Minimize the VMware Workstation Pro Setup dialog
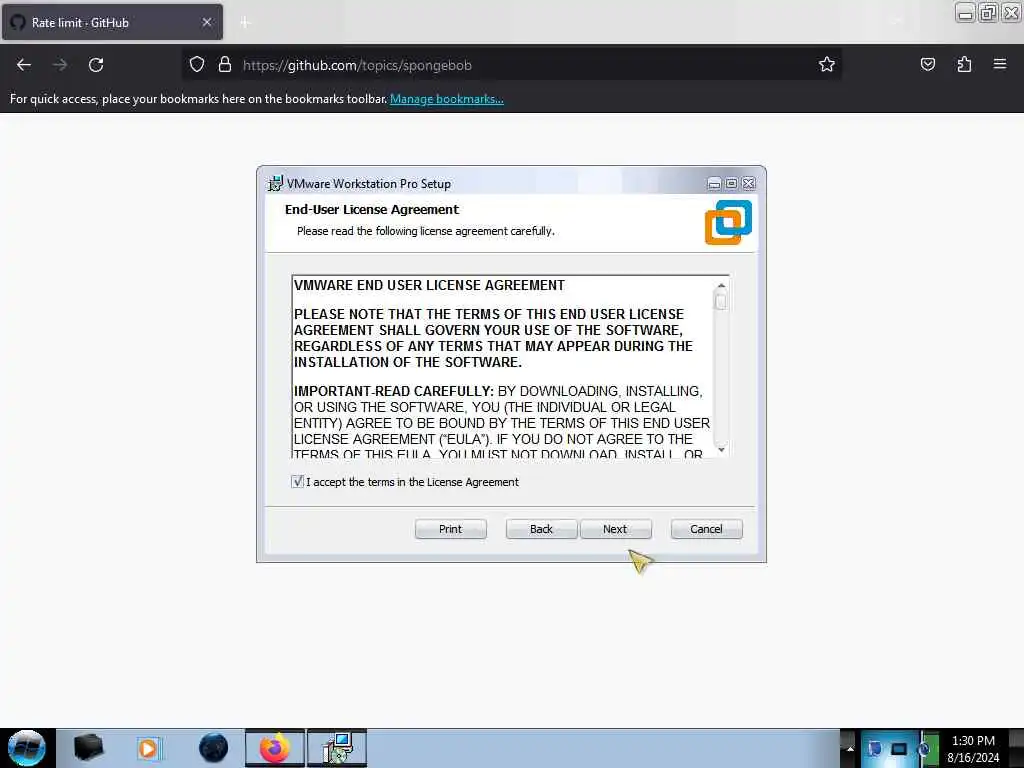Viewport: 1024px width, 768px height. (714, 184)
